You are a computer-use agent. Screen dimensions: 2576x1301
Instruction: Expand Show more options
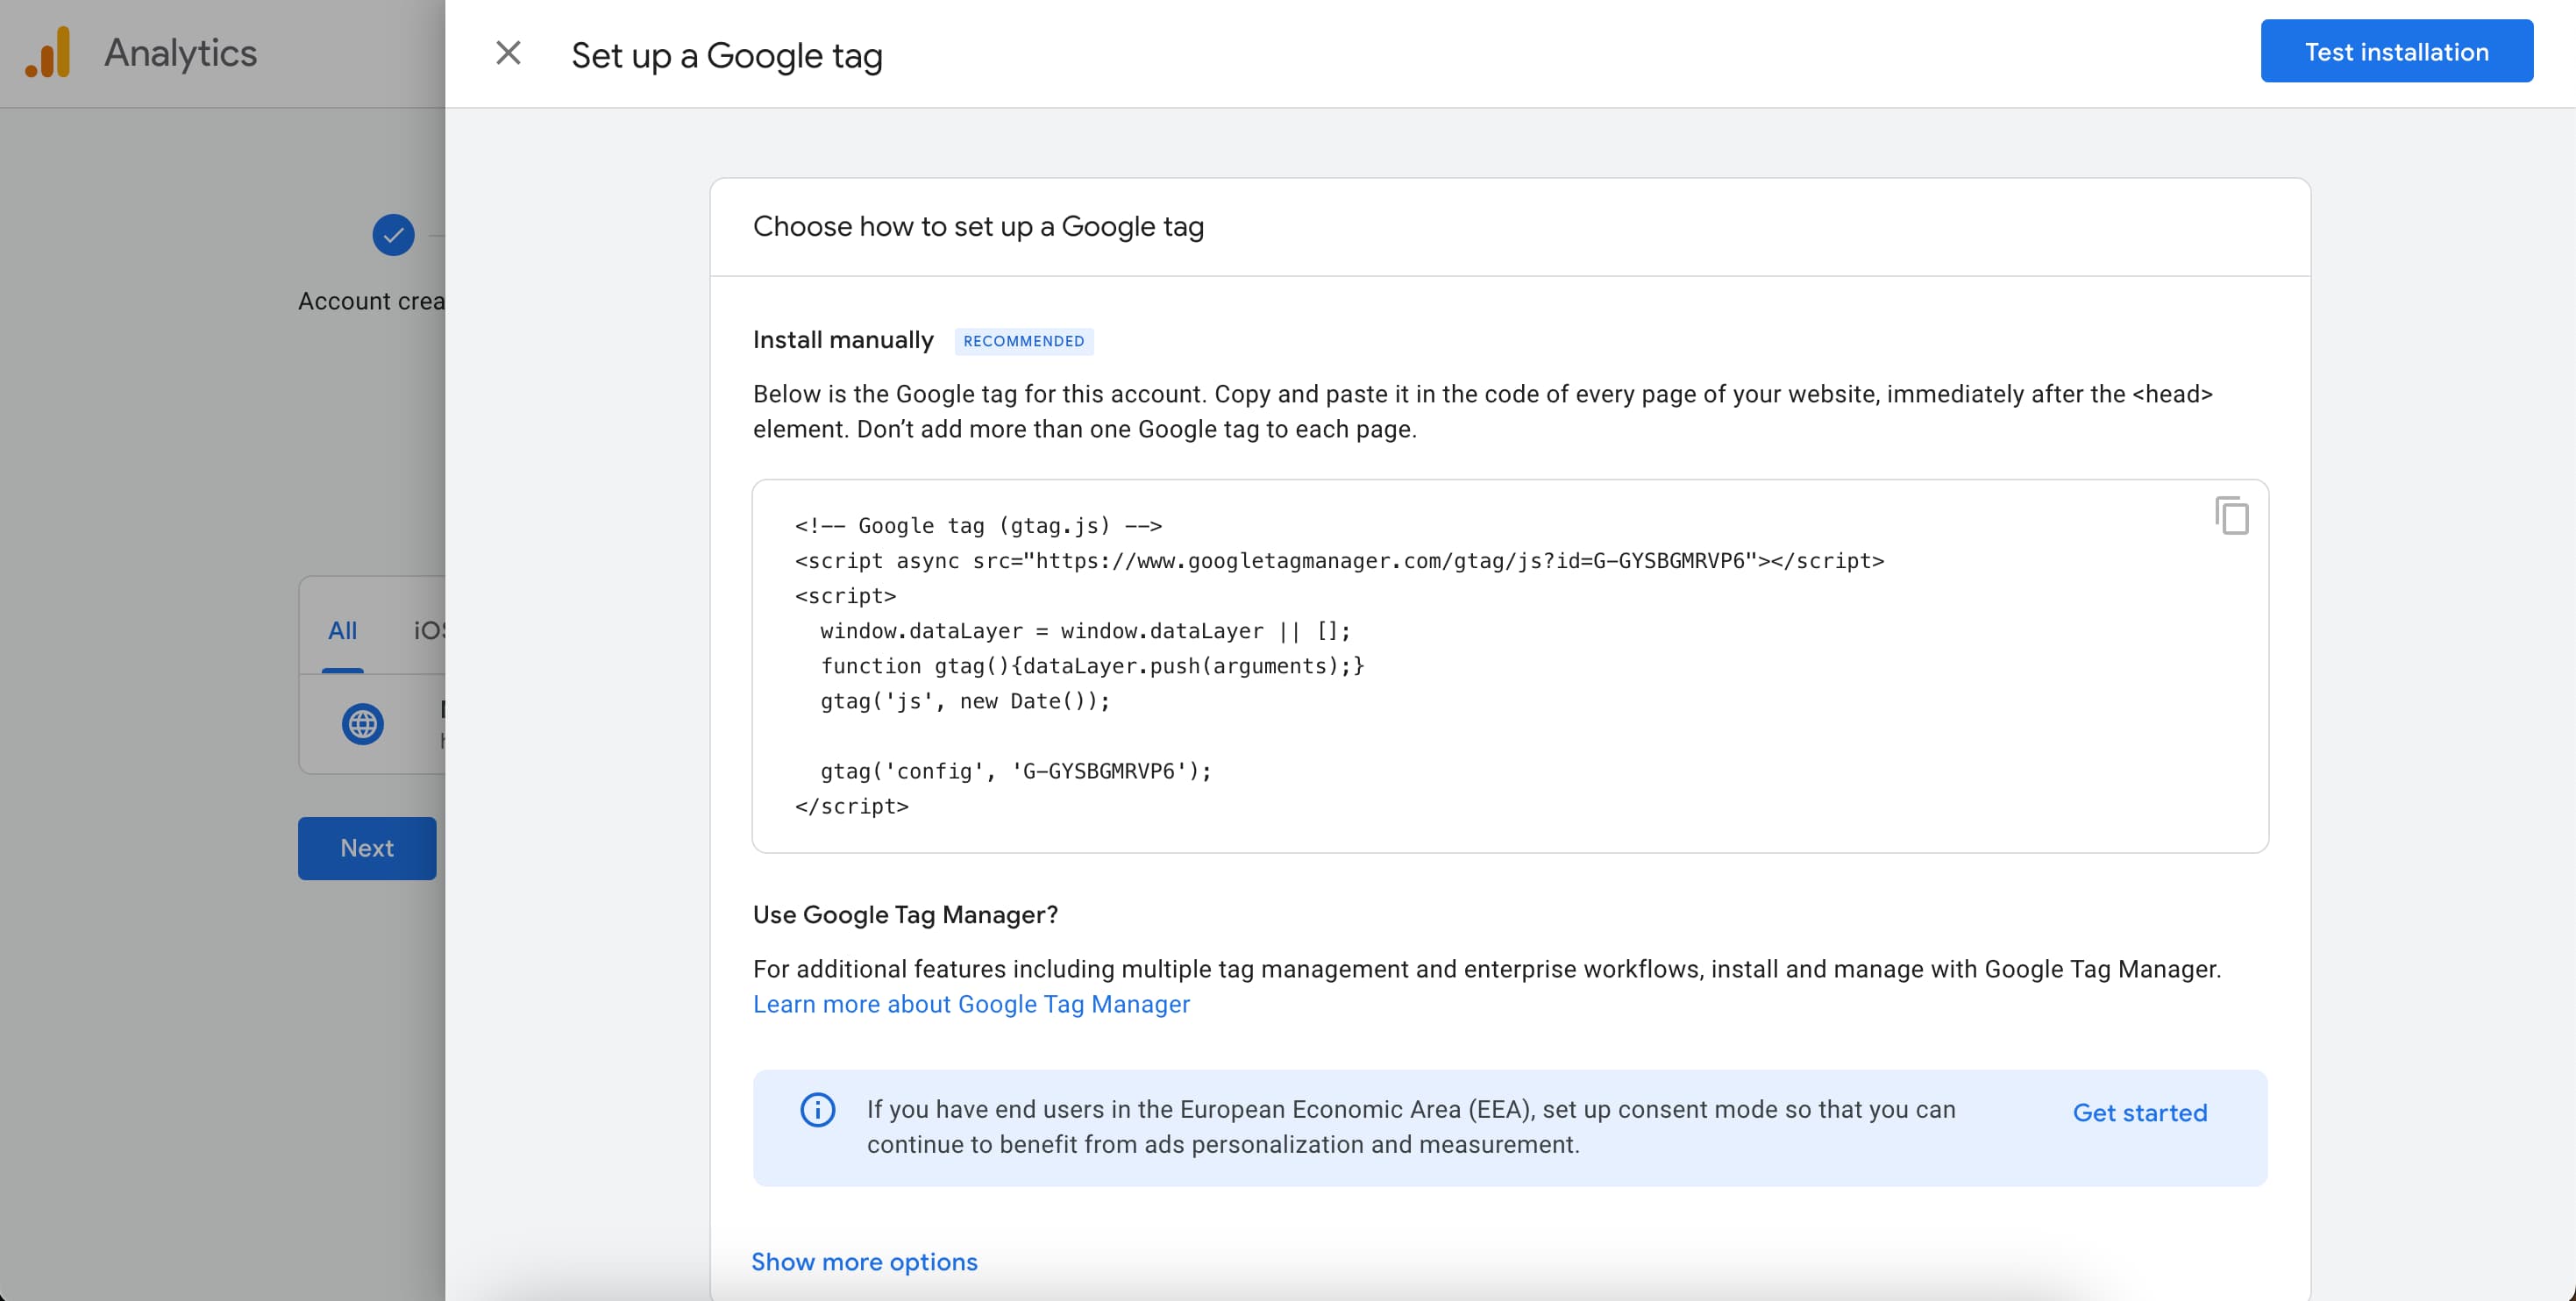pos(864,1262)
